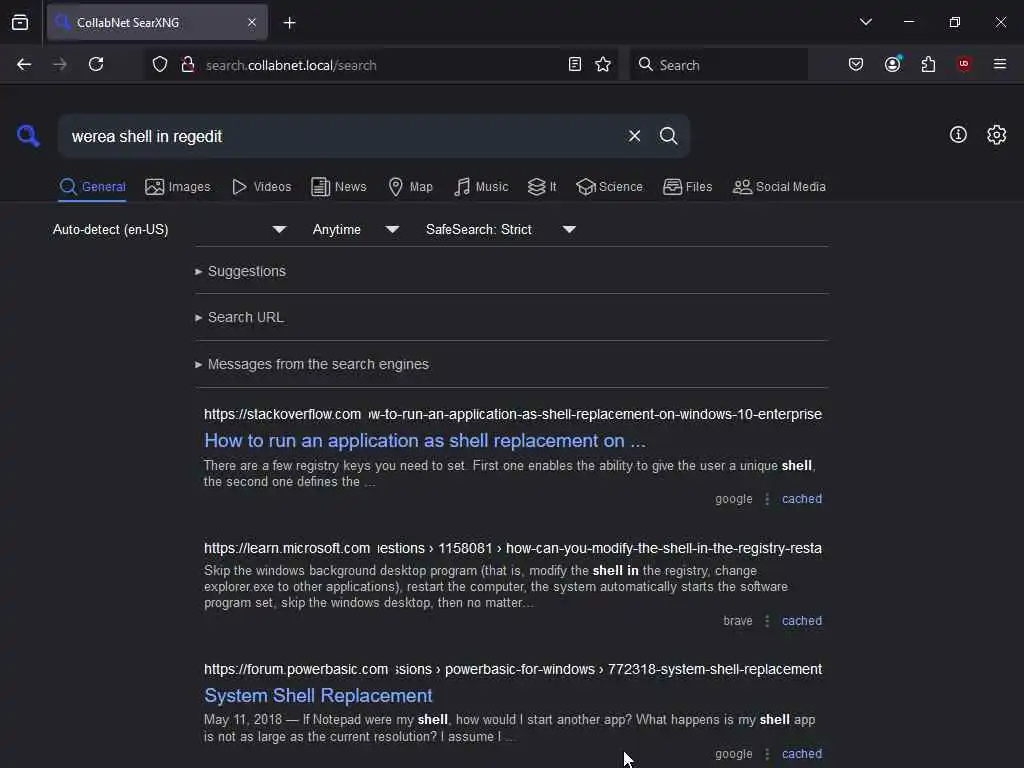
Task: Go back with browser back arrow
Action: click(x=24, y=64)
